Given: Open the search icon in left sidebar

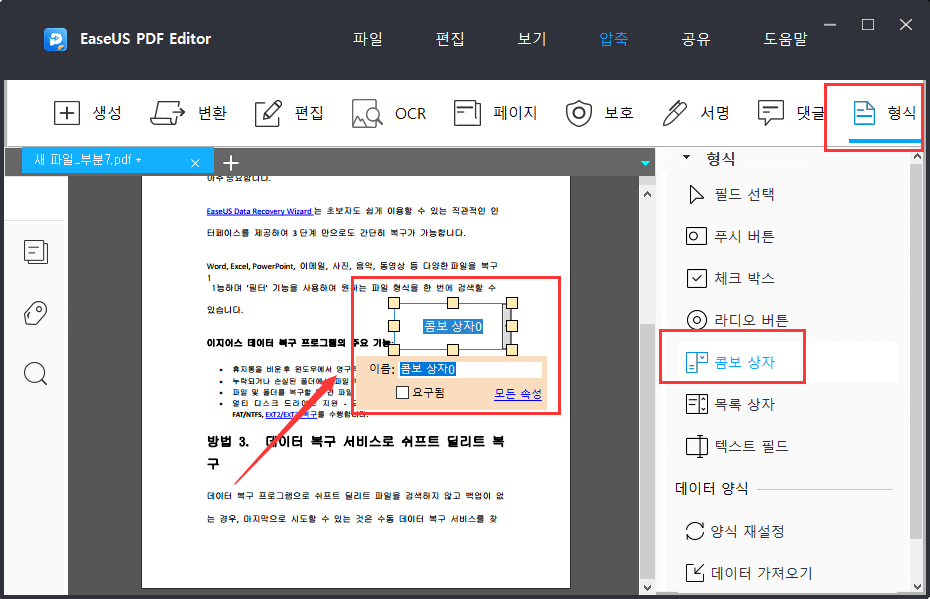Looking at the screenshot, I should [36, 373].
